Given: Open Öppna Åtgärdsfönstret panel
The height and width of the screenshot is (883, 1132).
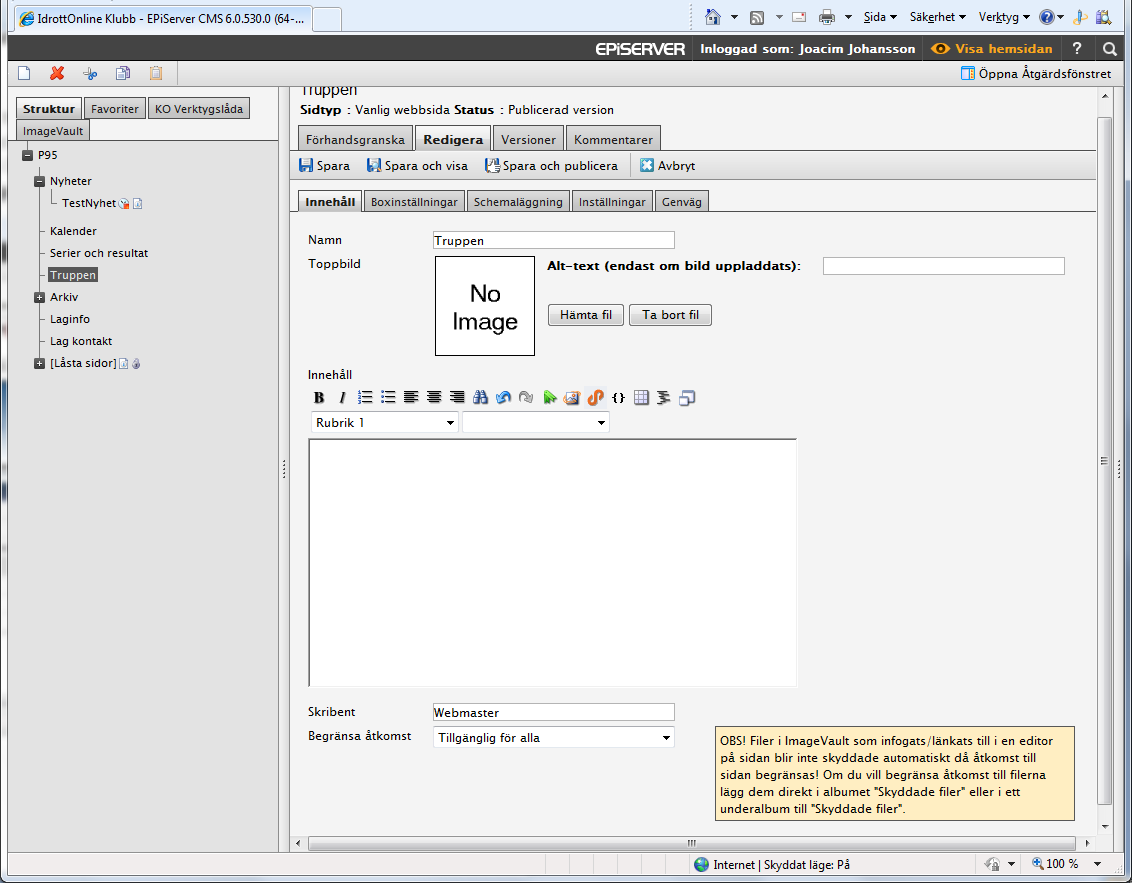Looking at the screenshot, I should (1036, 73).
